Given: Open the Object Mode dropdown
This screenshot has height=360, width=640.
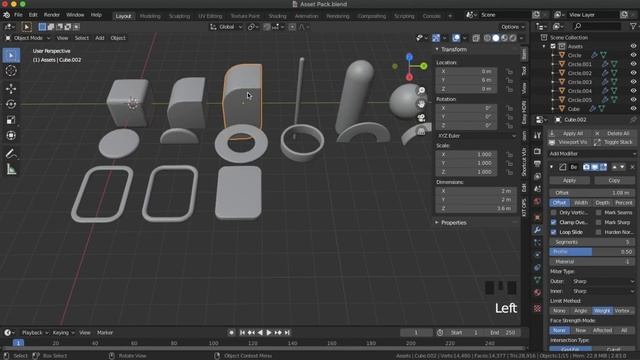Looking at the screenshot, I should [x=28, y=38].
